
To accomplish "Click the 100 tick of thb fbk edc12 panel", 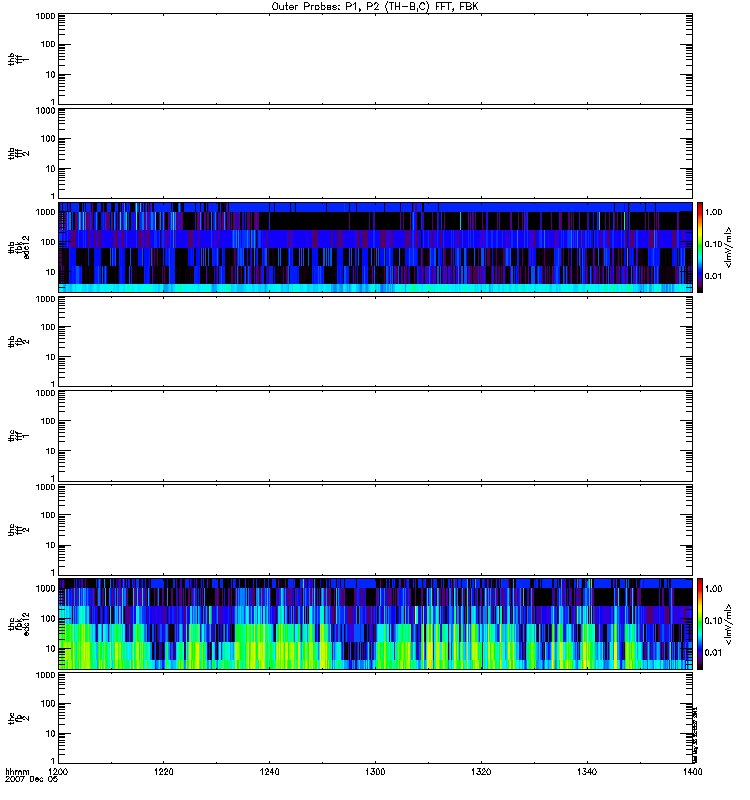I will [48, 242].
